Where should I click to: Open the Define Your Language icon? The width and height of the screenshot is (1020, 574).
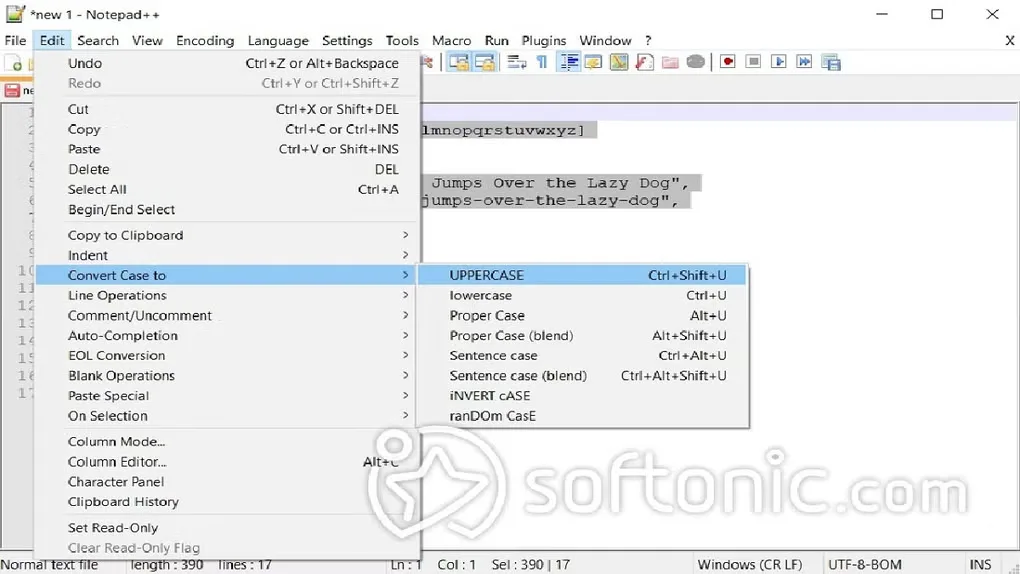point(593,62)
